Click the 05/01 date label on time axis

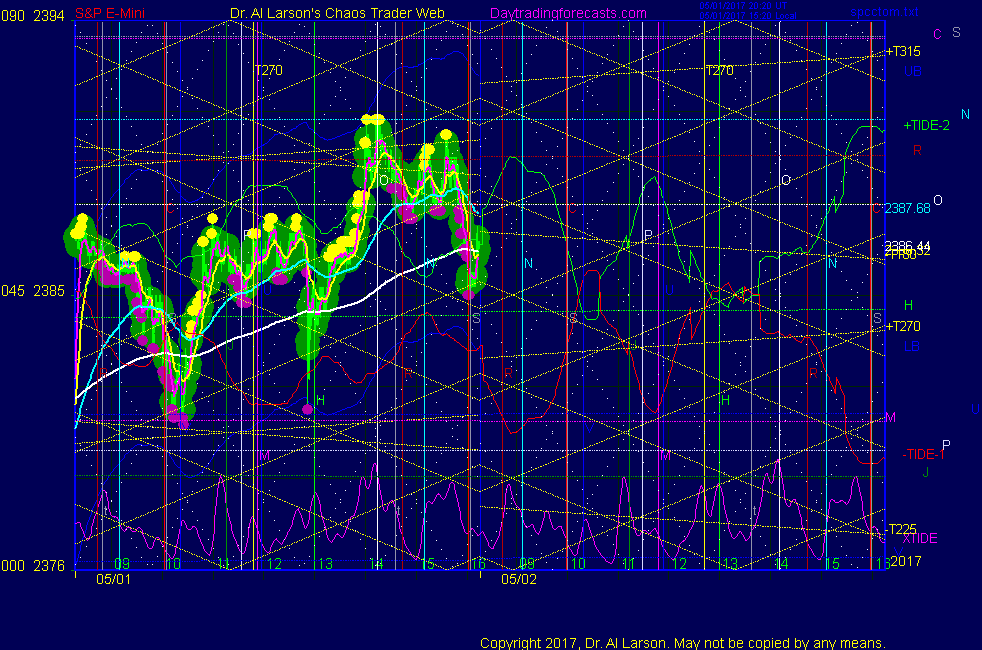[x=113, y=579]
